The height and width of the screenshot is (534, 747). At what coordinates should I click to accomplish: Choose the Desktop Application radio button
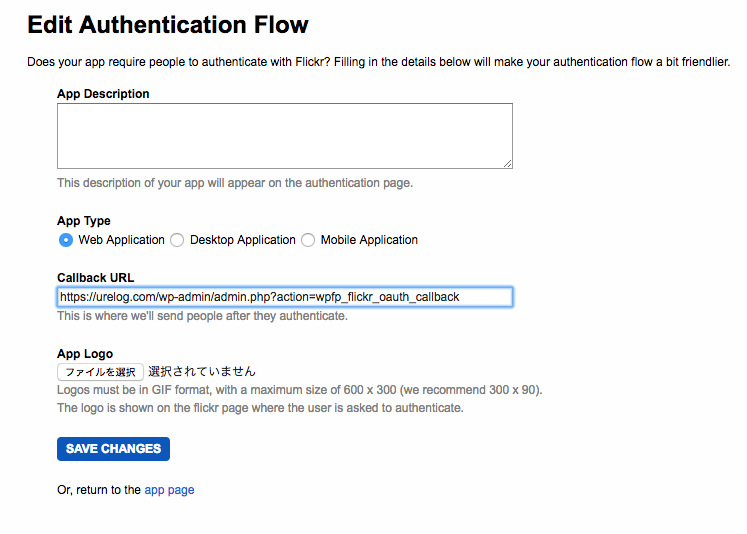pos(177,240)
